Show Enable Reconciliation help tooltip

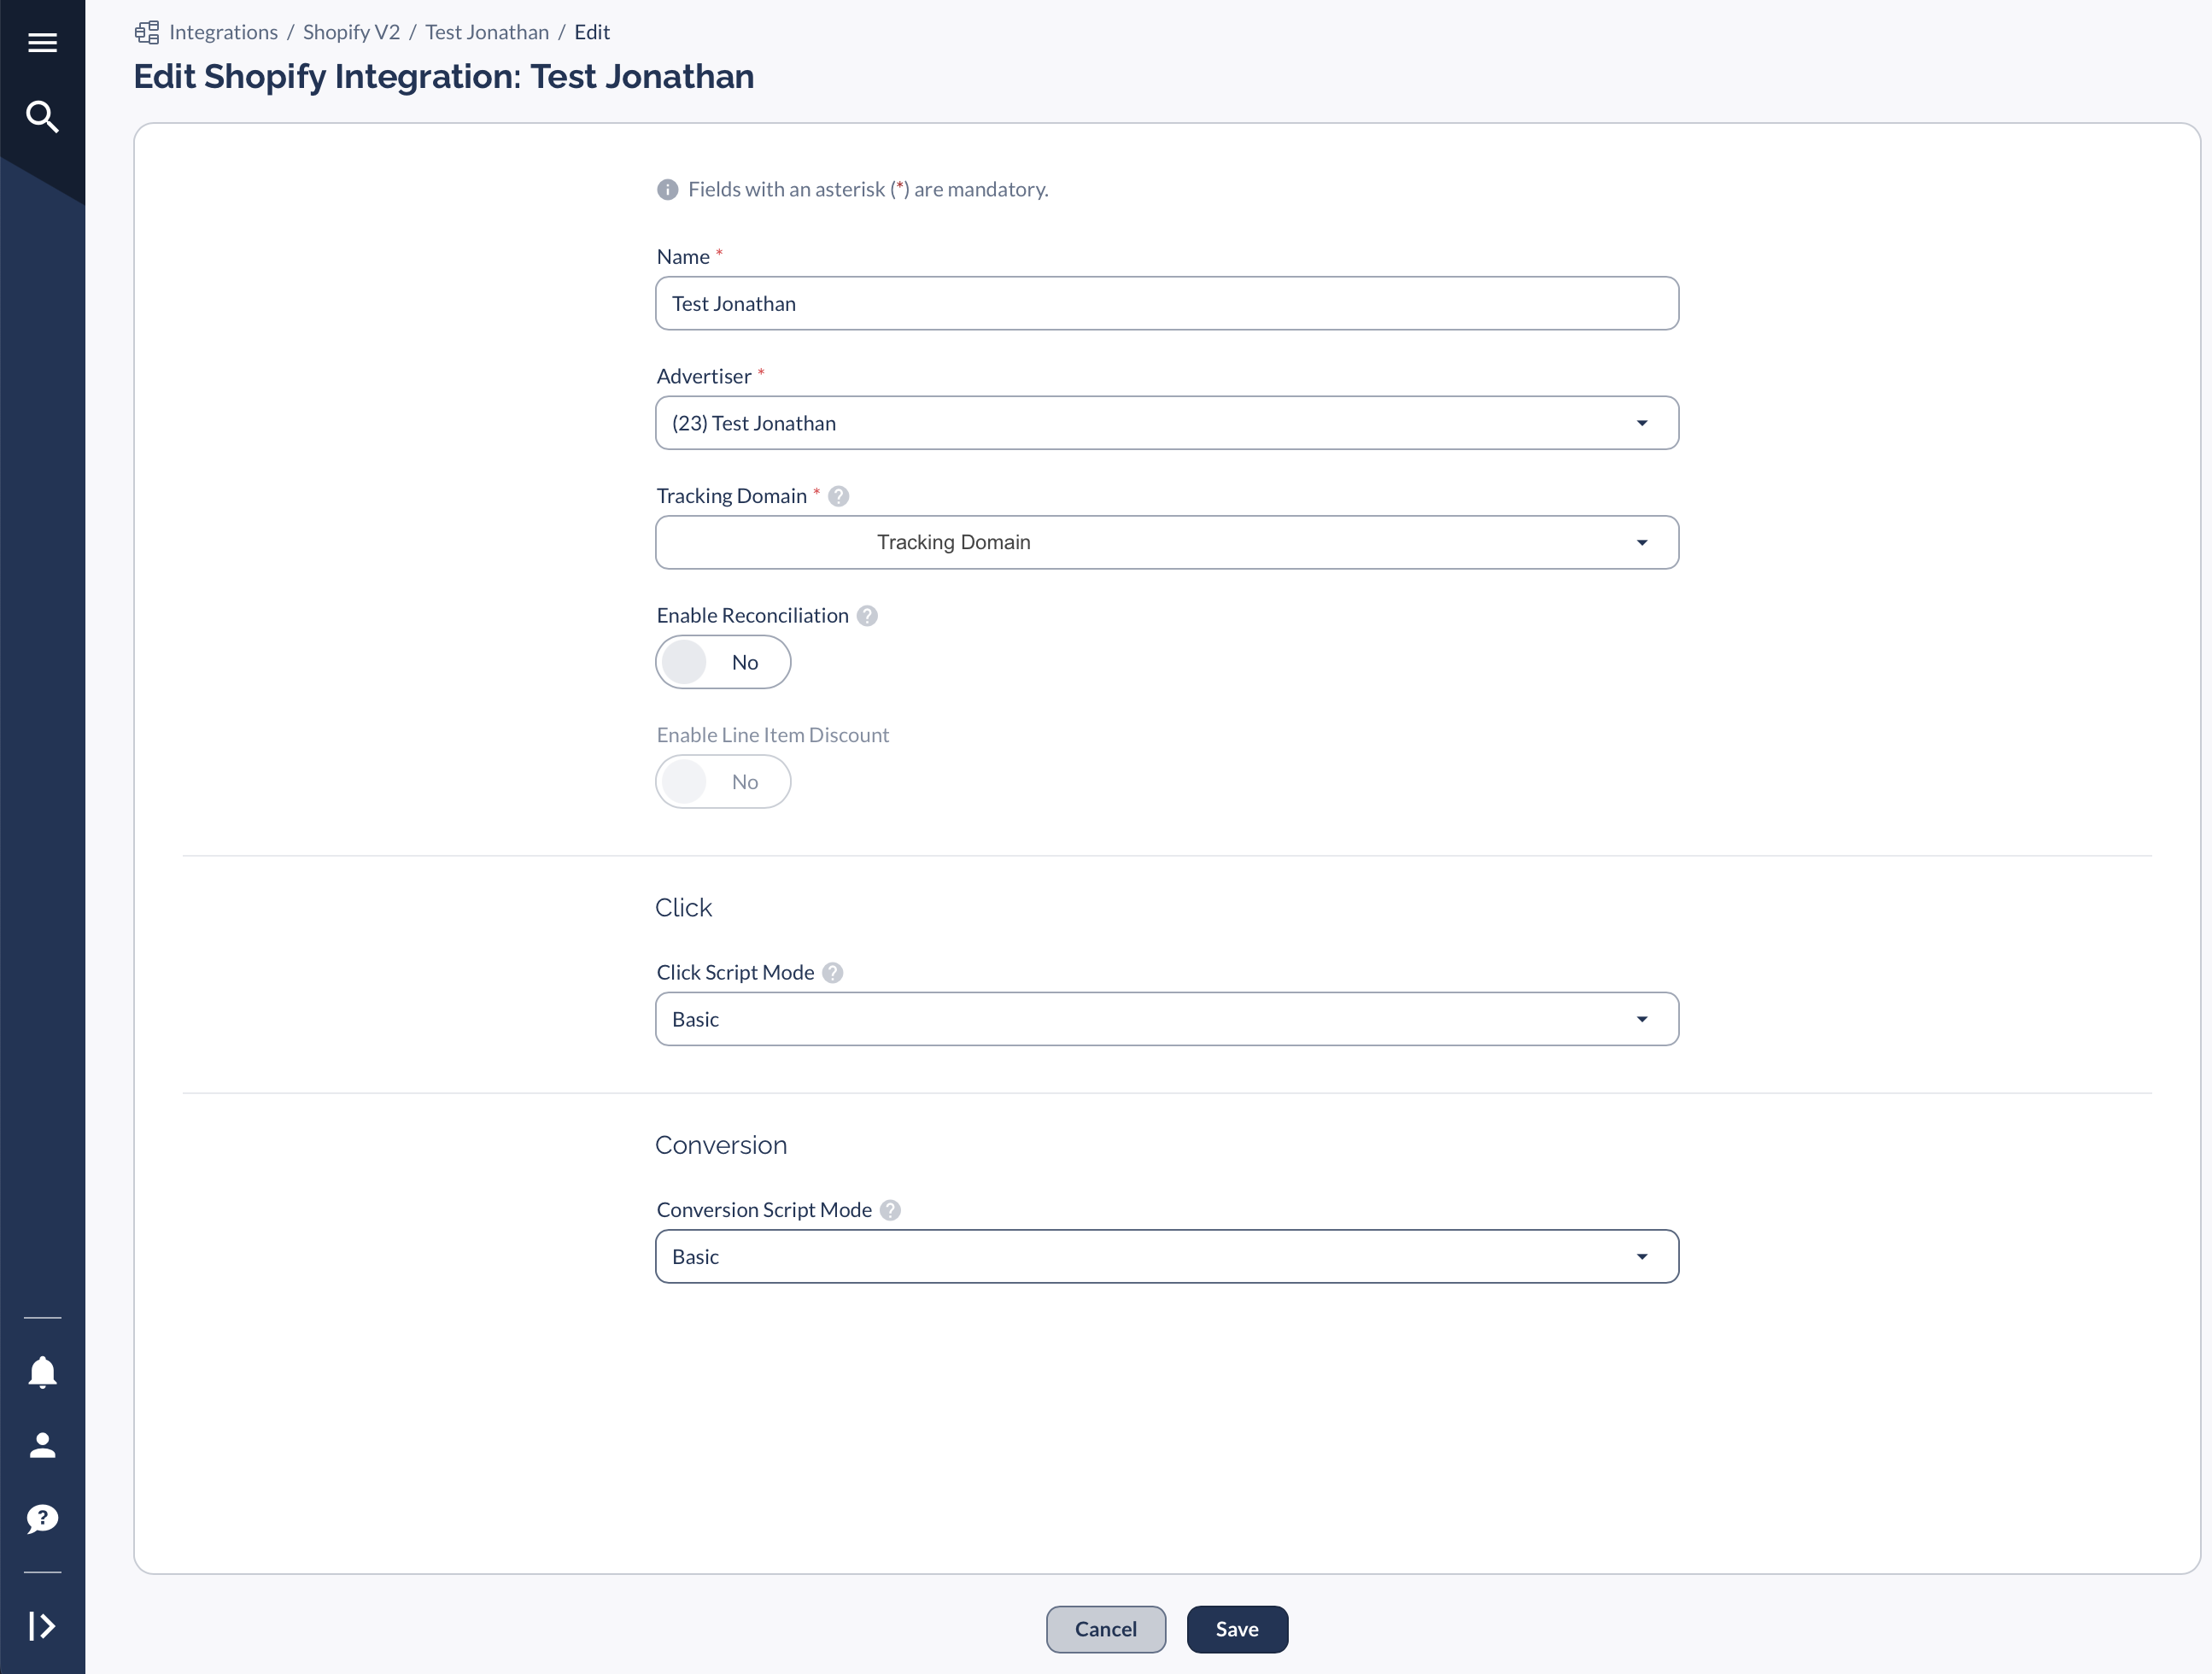pos(868,616)
